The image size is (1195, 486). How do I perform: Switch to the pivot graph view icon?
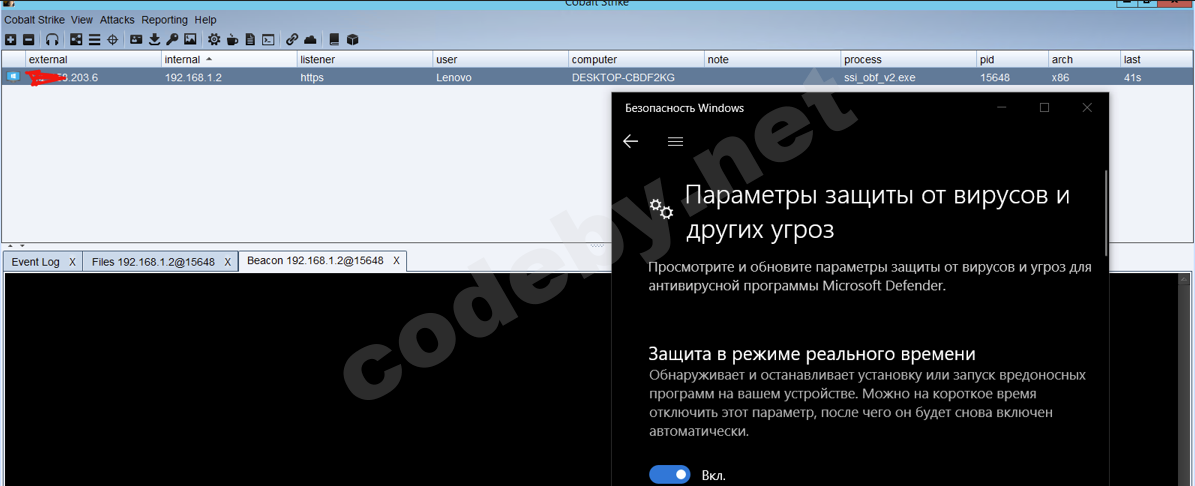76,39
